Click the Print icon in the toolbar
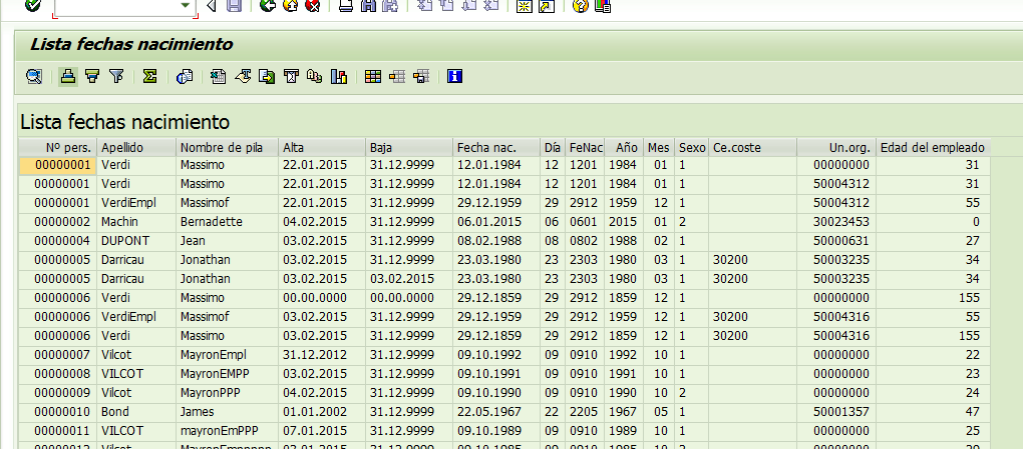Screen dimensions: 1023x449 coord(345,6)
